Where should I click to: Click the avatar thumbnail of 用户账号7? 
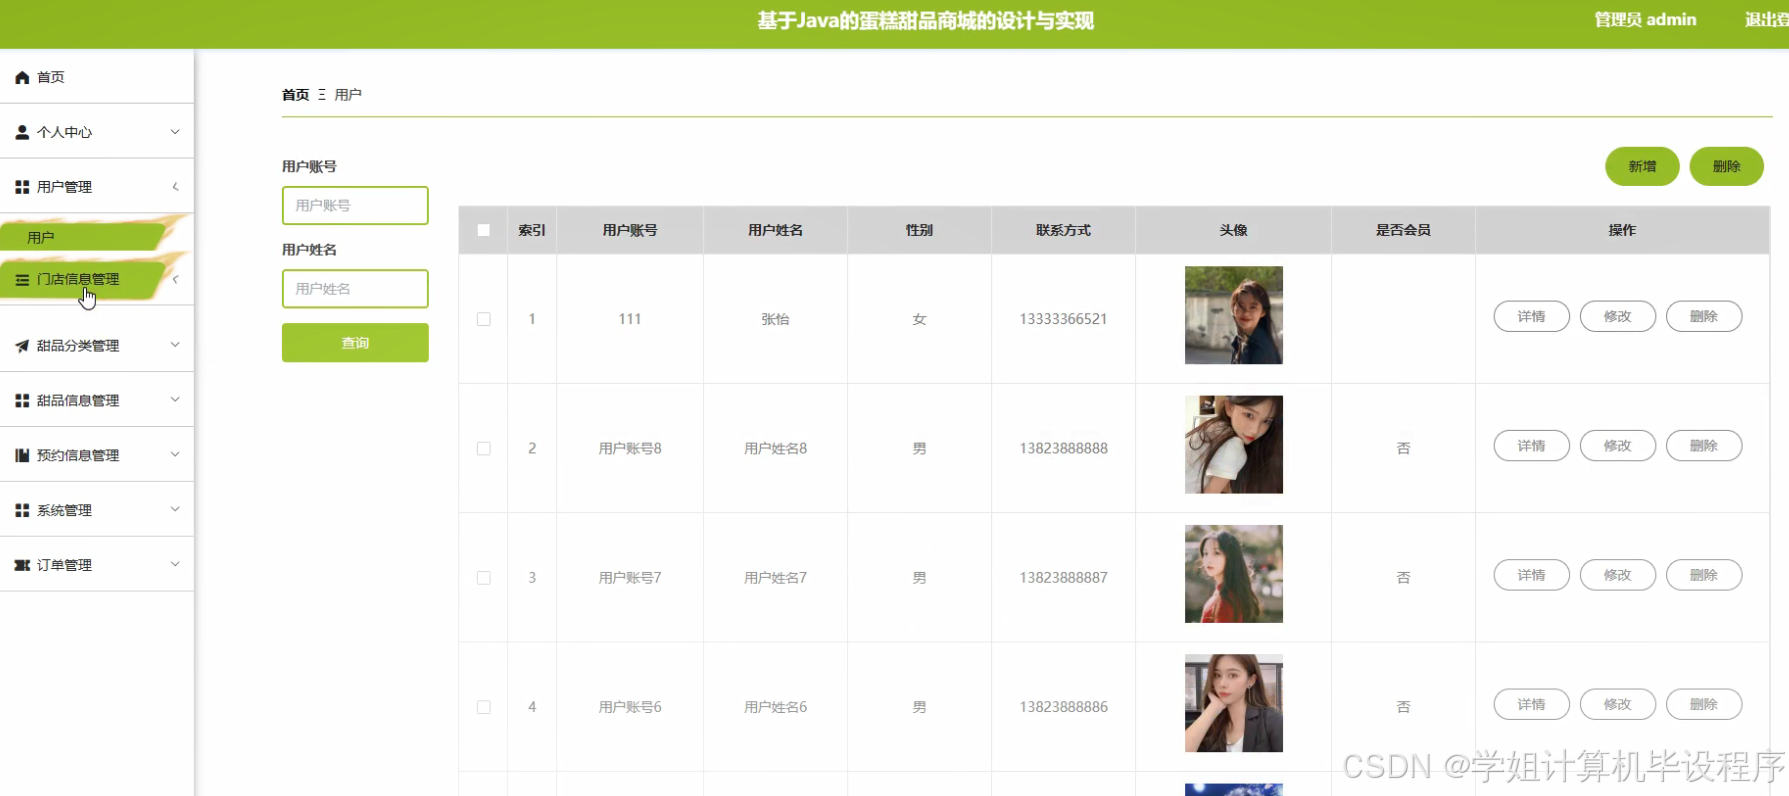point(1233,574)
